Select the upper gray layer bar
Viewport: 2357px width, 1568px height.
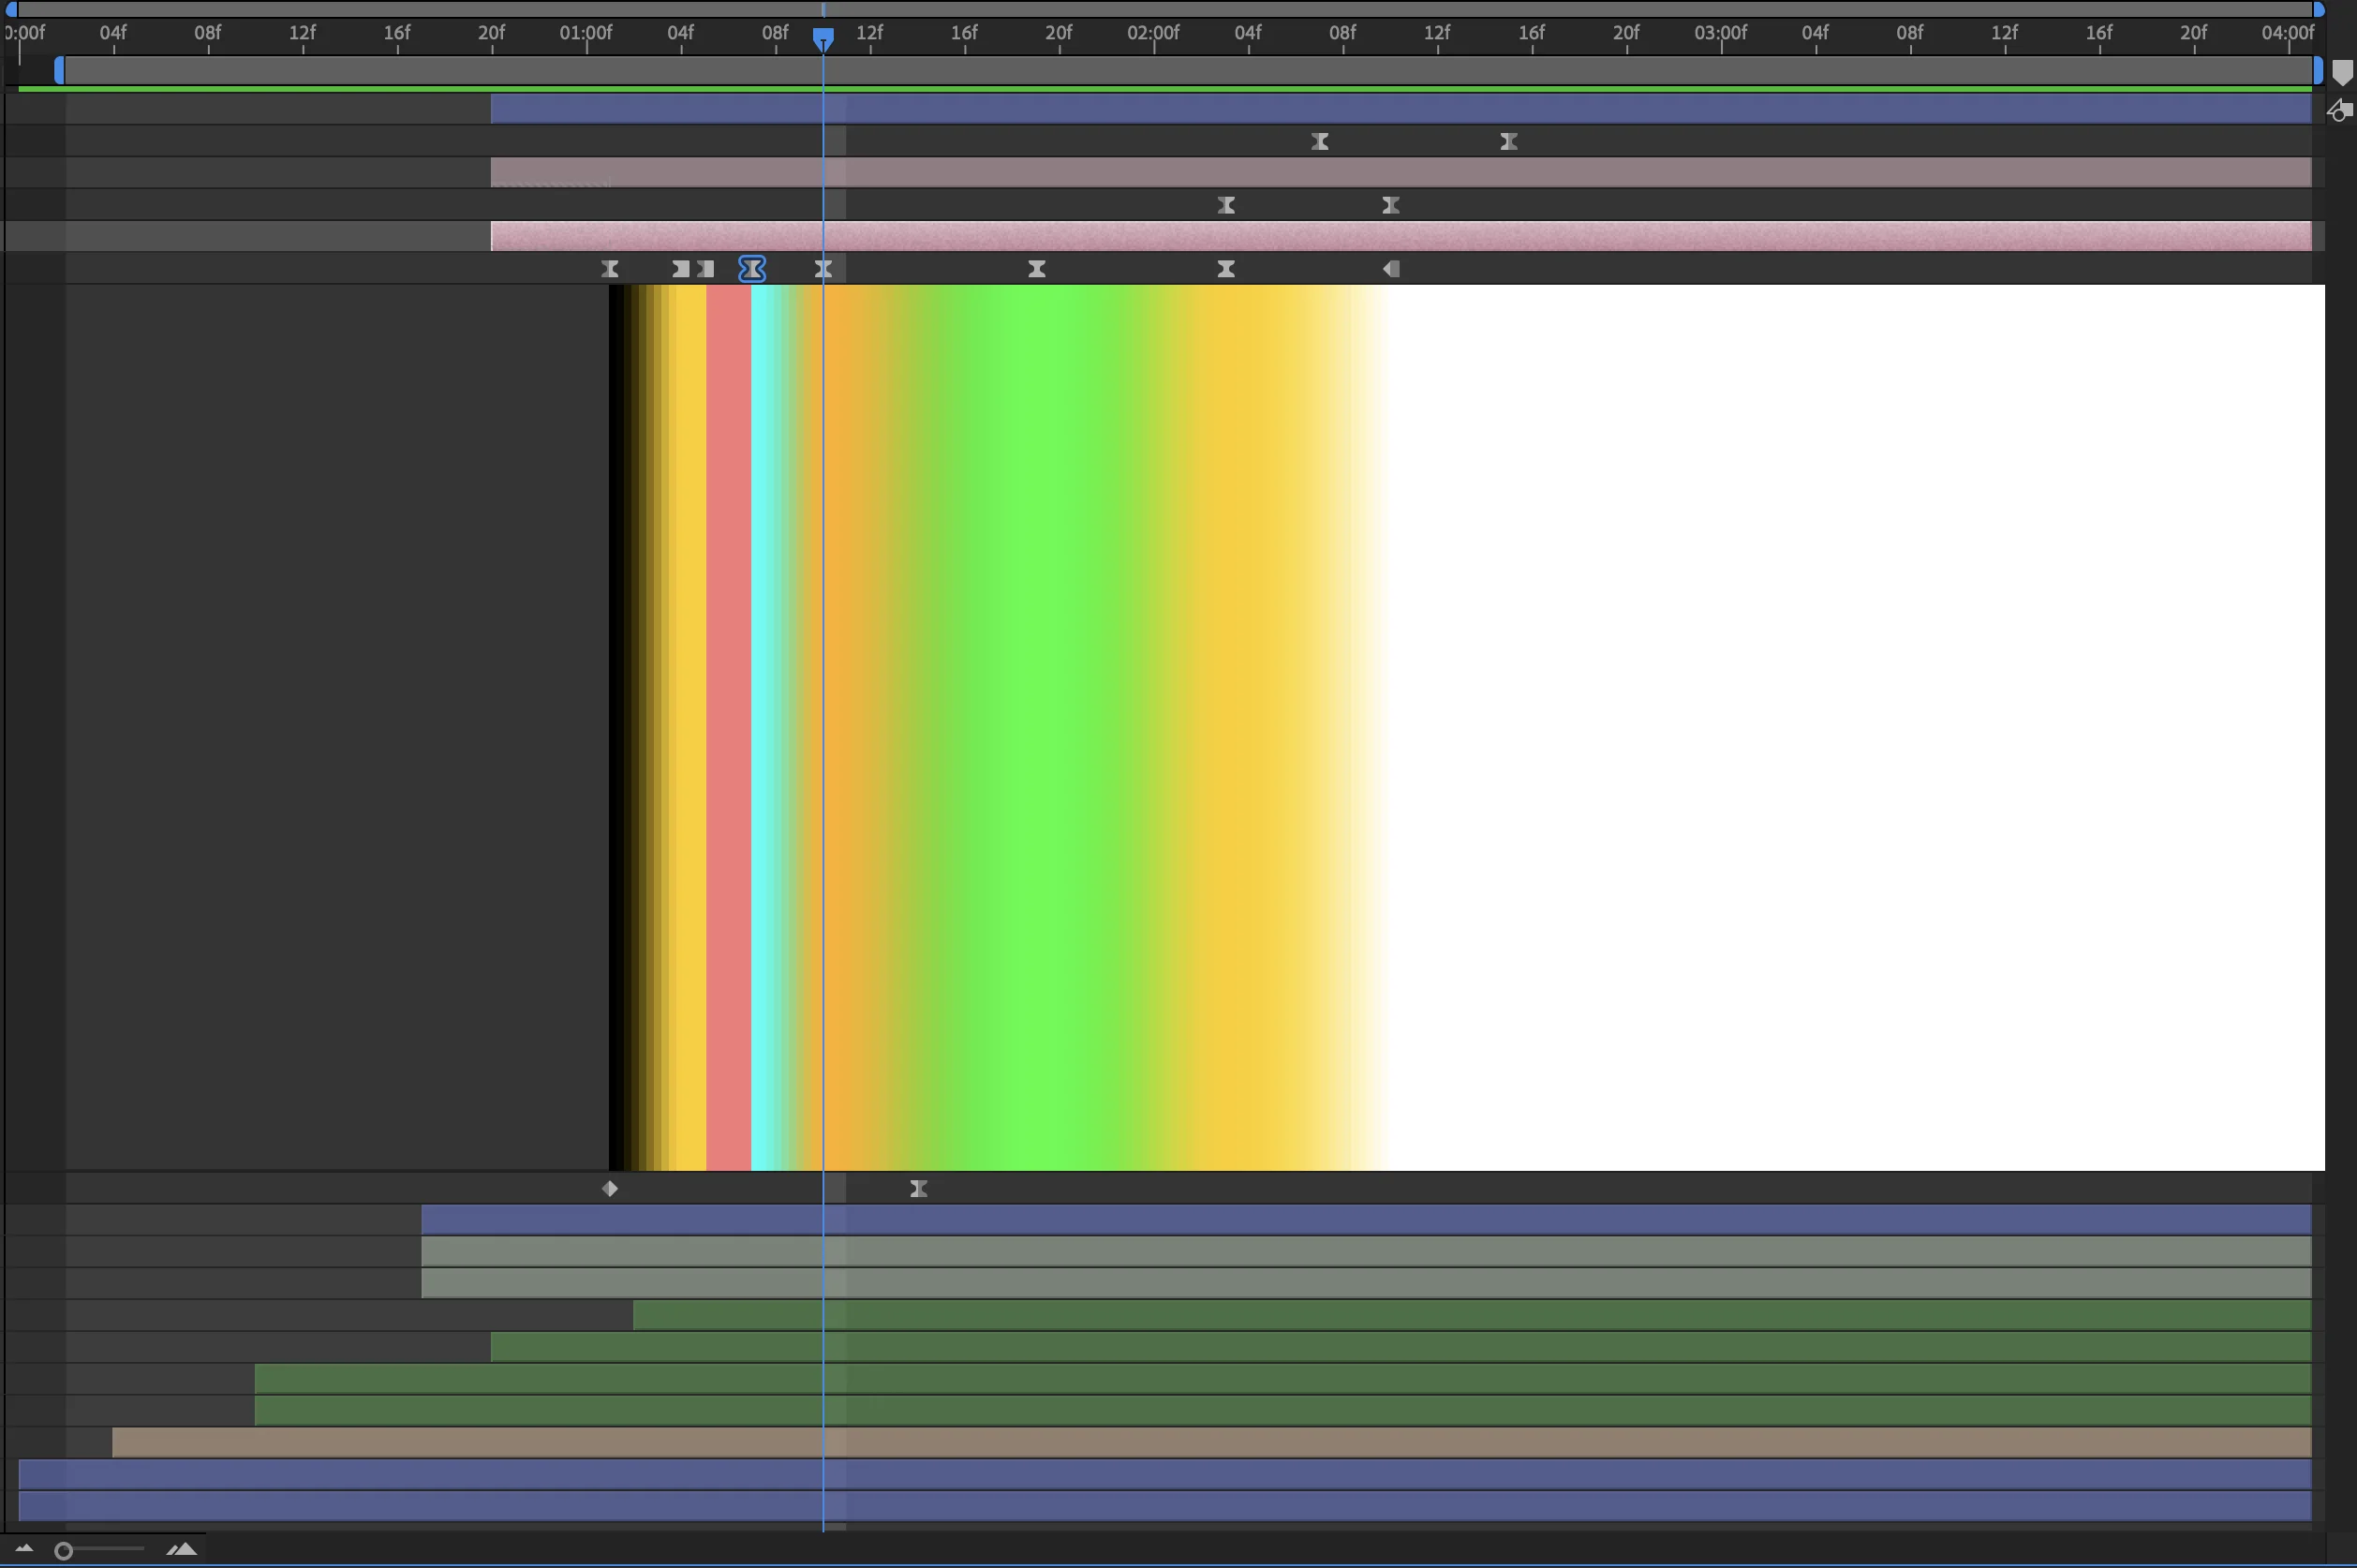click(x=1366, y=1251)
